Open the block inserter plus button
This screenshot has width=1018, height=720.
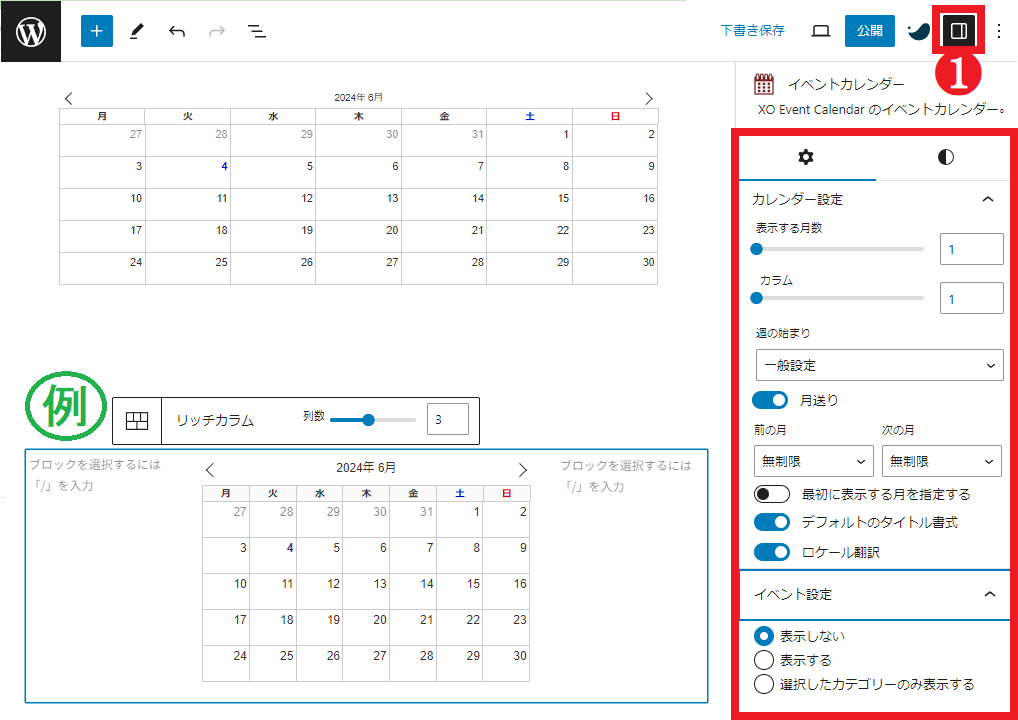pyautogui.click(x=96, y=31)
